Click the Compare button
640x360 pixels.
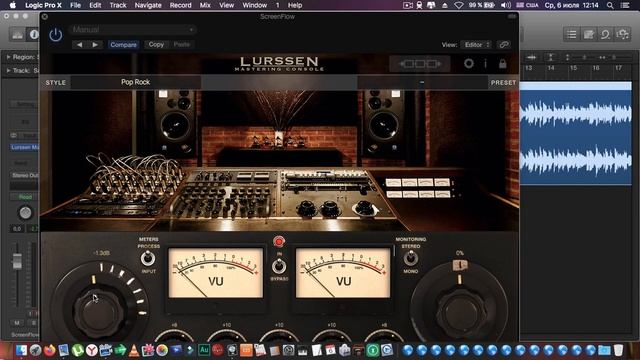(123, 45)
